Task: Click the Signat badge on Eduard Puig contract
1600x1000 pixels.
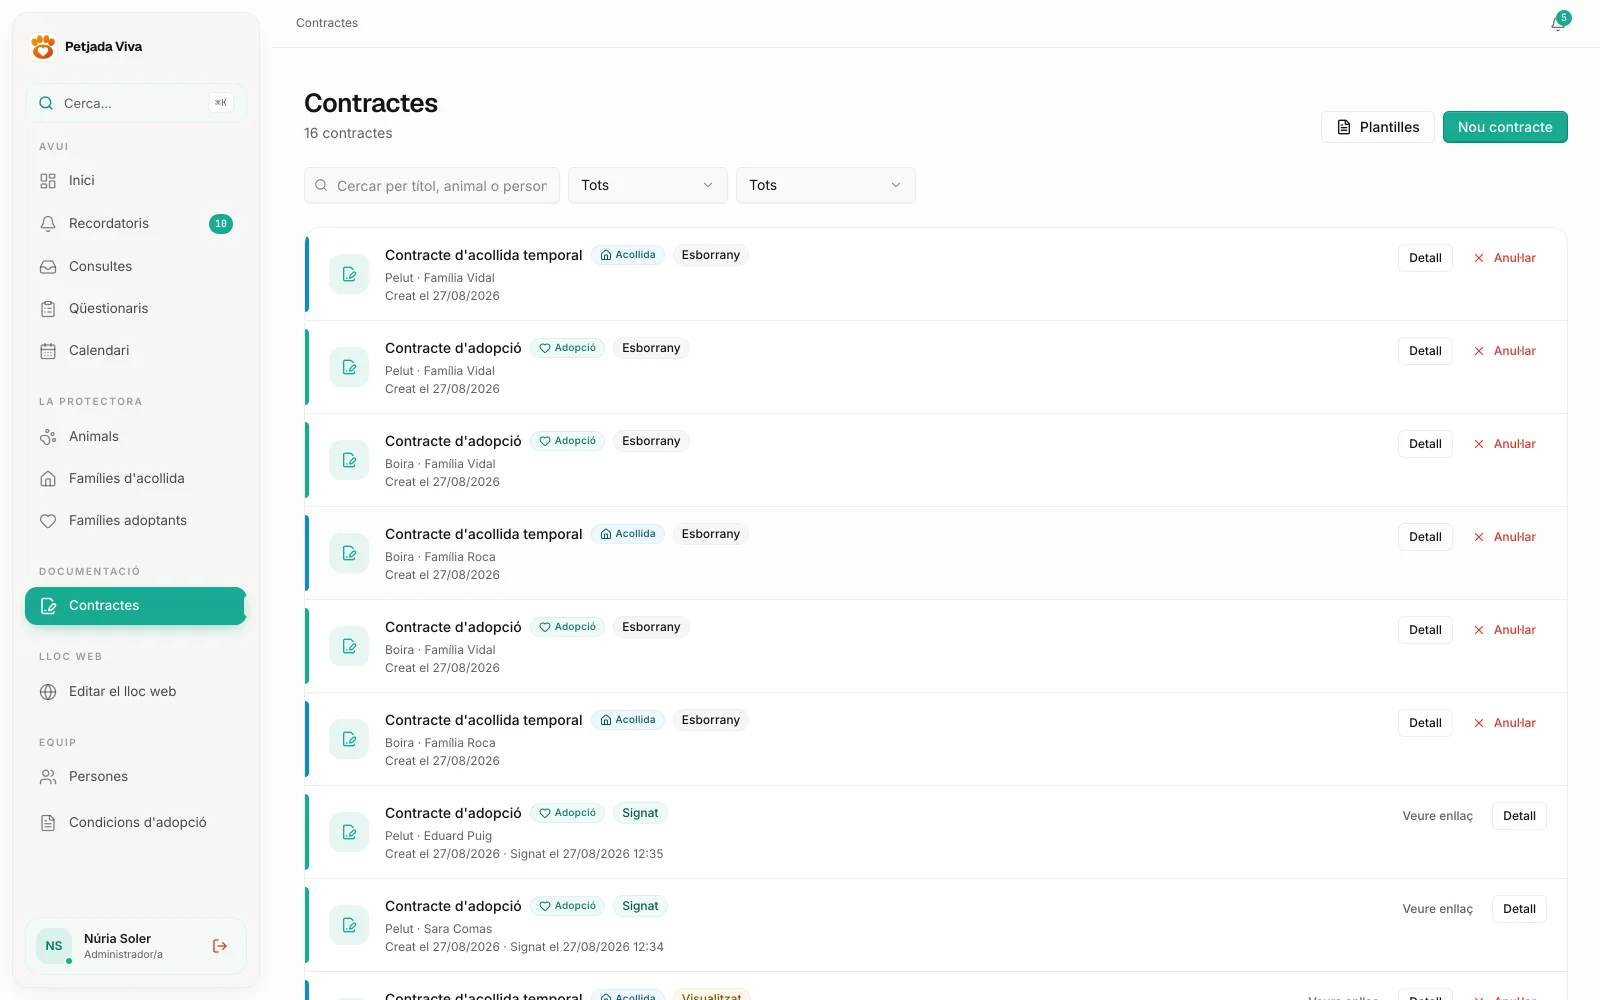Action: pyautogui.click(x=640, y=813)
